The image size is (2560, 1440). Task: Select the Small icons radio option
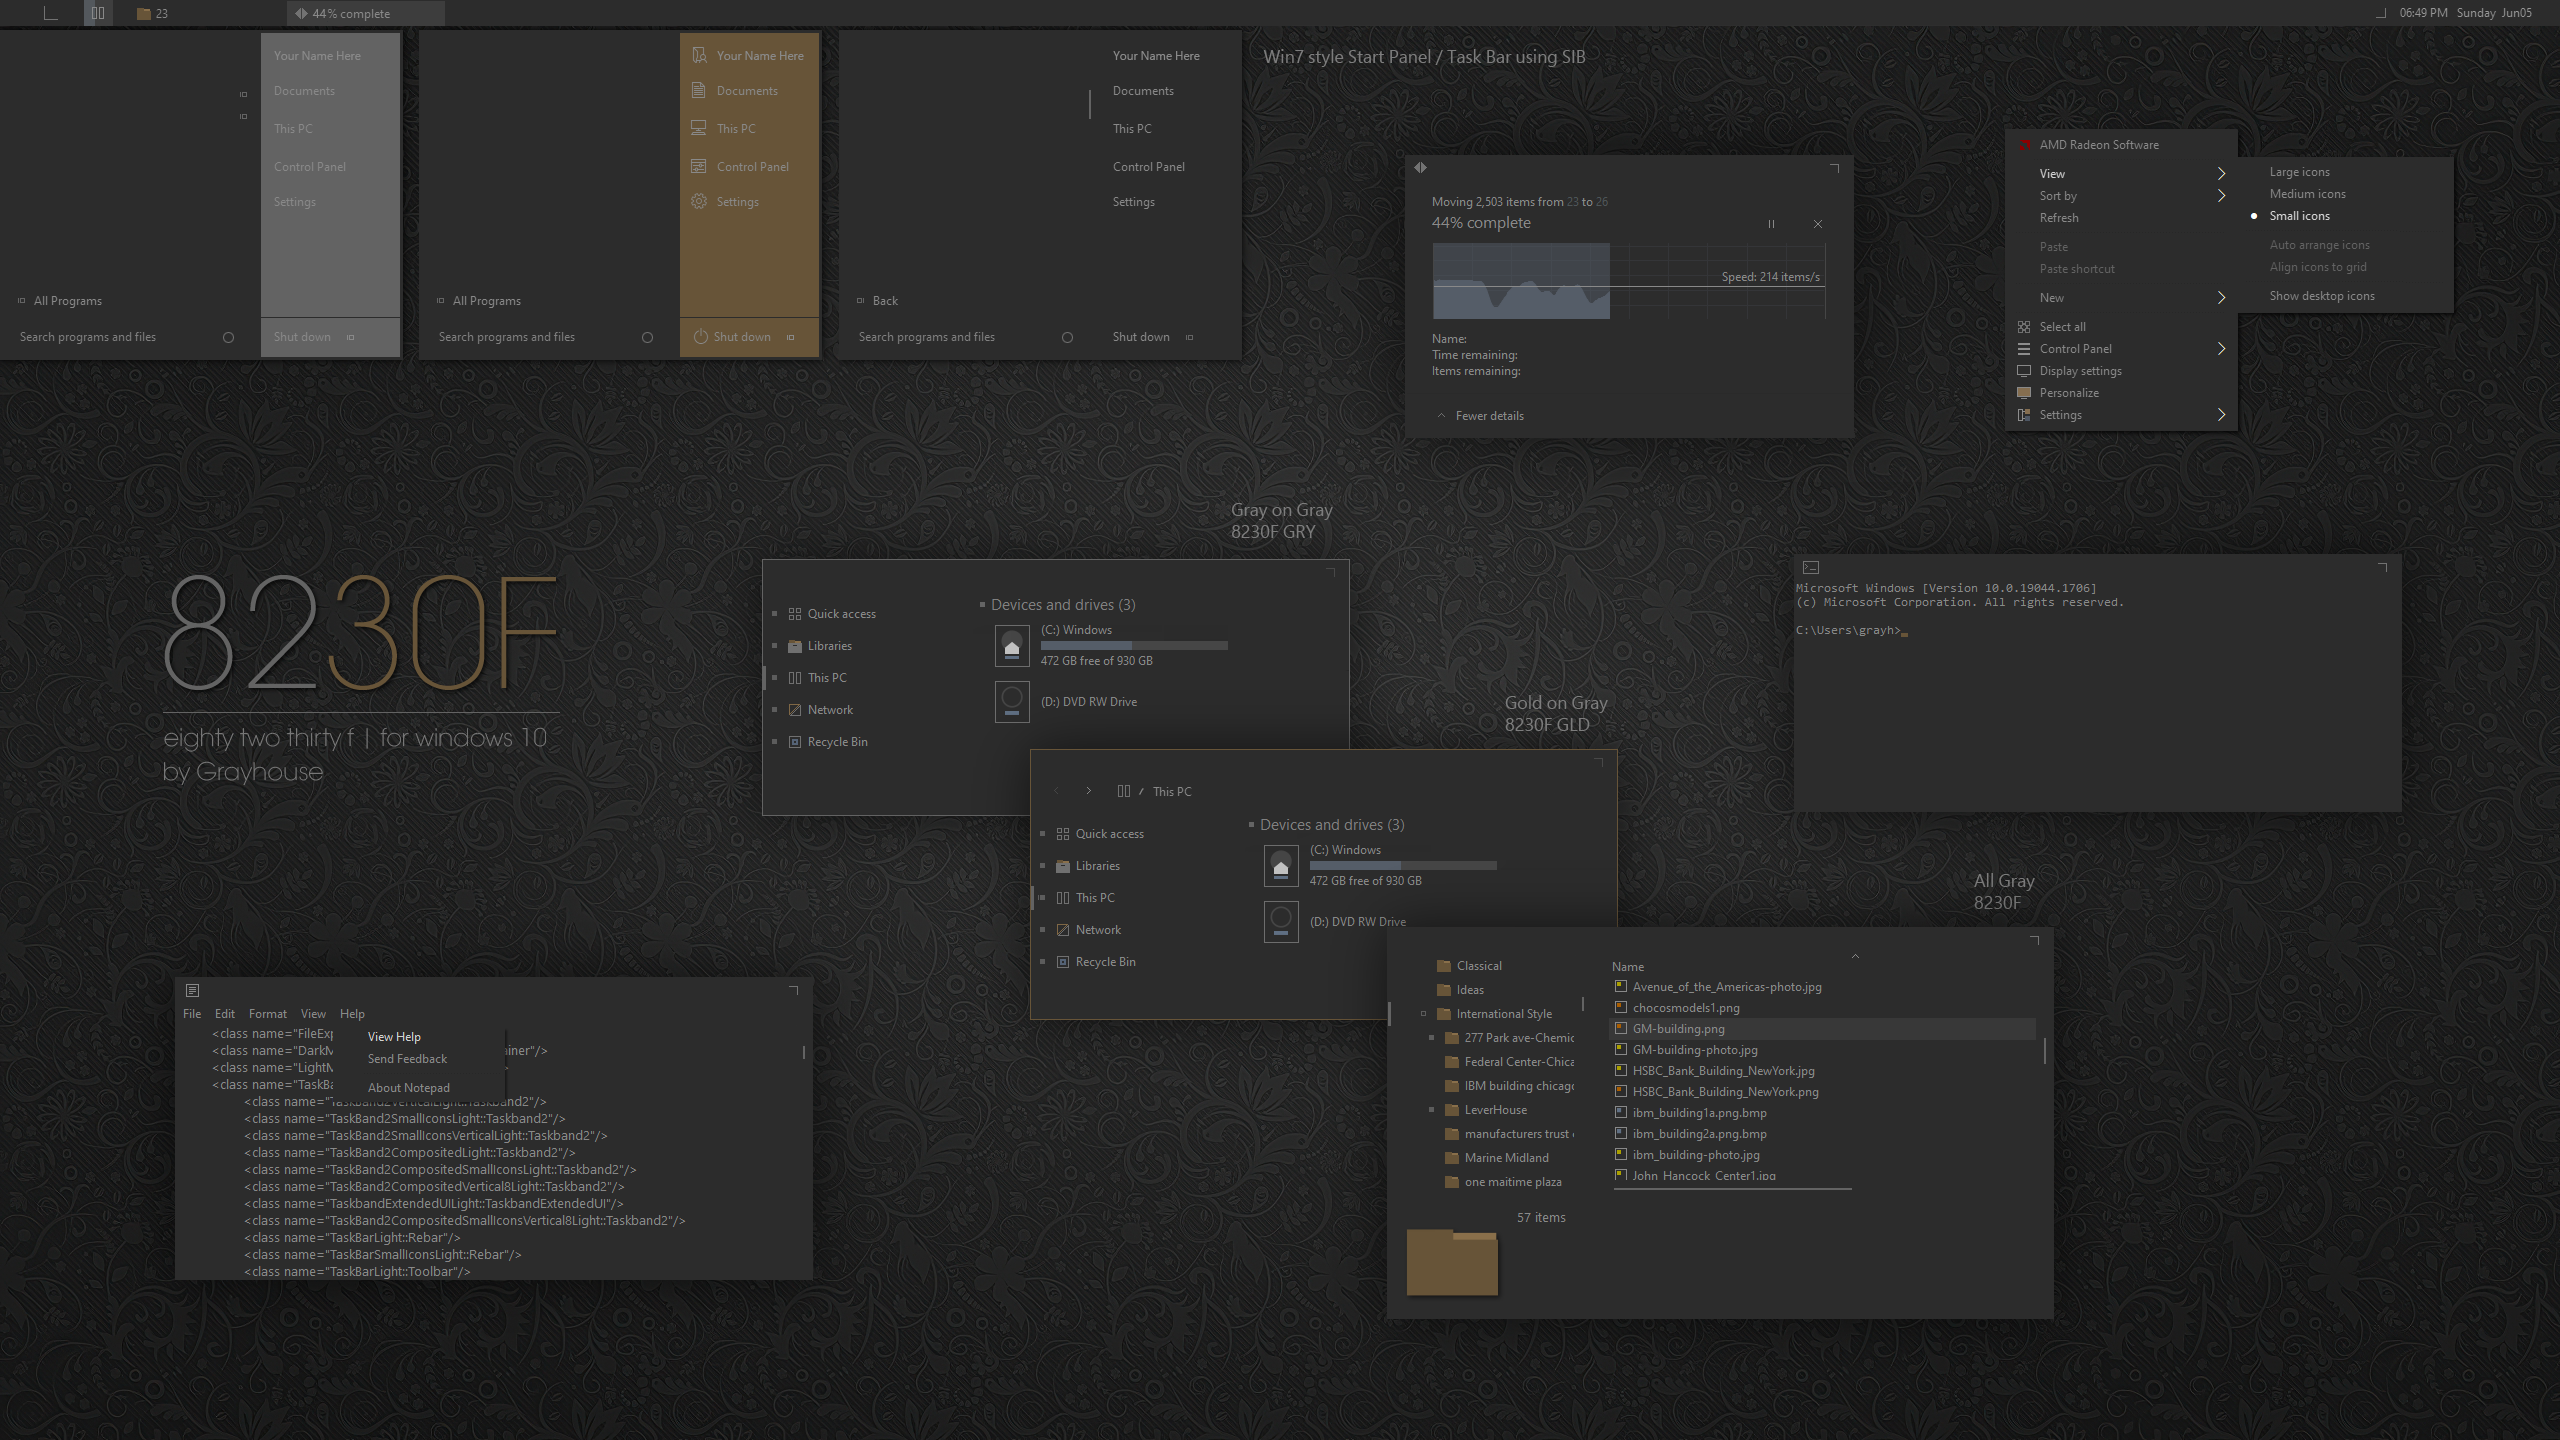pos(2299,216)
